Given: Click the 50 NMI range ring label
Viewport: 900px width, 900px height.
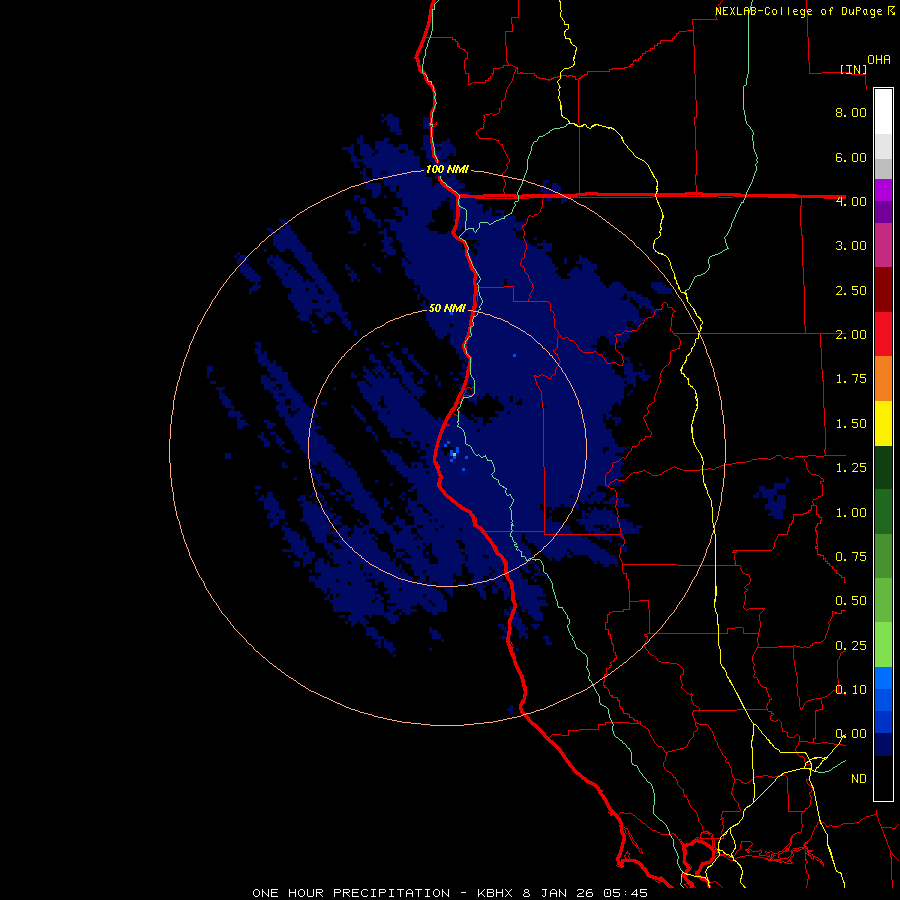Looking at the screenshot, I should (x=447, y=308).
